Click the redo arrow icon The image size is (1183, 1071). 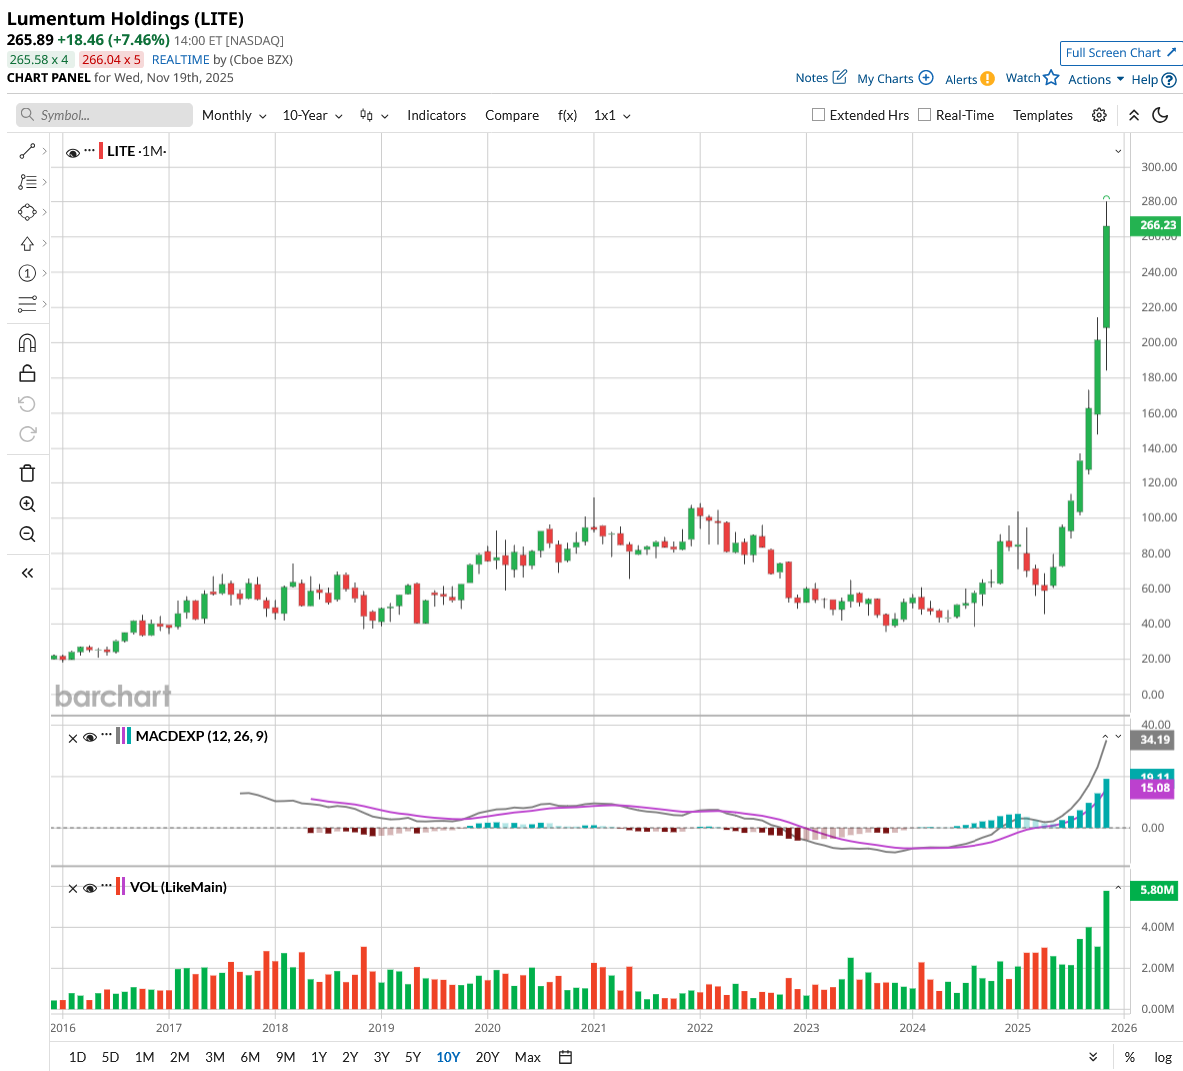(27, 434)
